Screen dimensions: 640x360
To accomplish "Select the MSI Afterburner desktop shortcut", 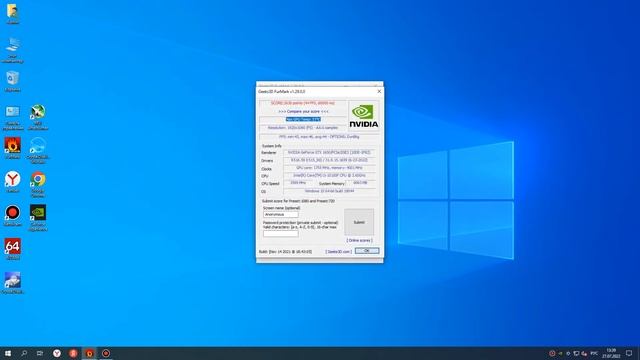I will pos(38,118).
